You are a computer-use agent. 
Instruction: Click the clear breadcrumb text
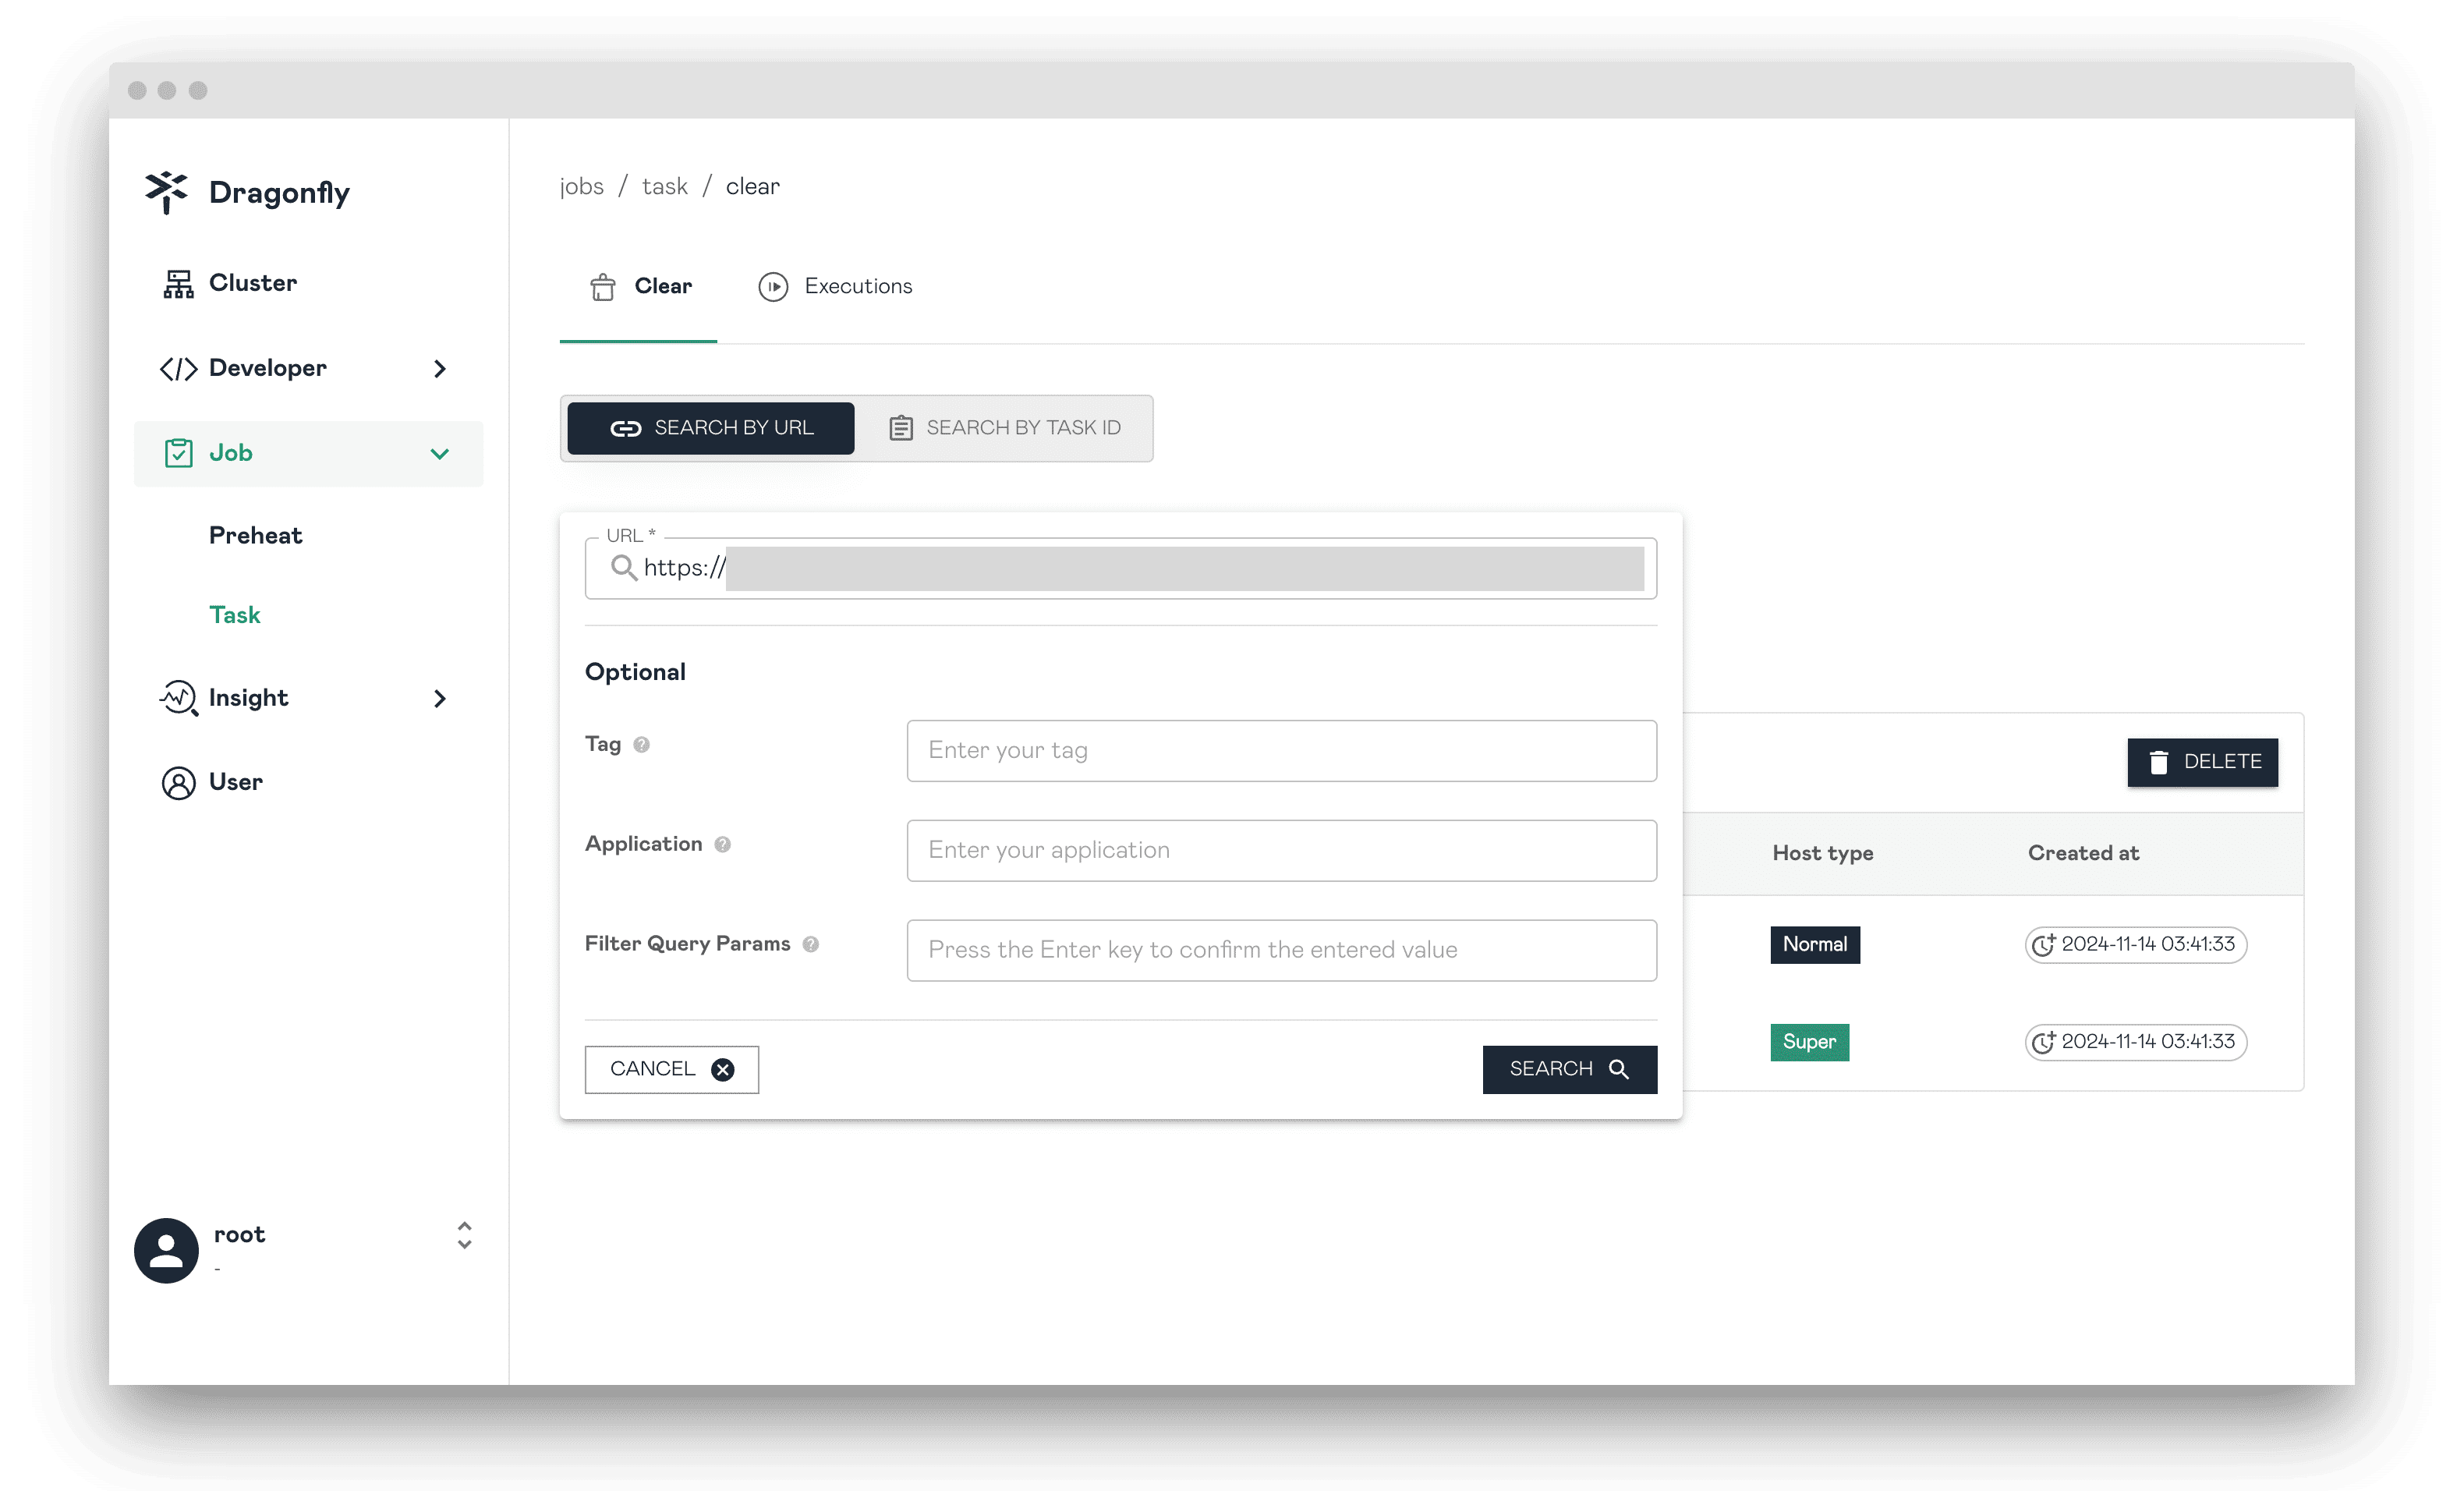[x=752, y=186]
